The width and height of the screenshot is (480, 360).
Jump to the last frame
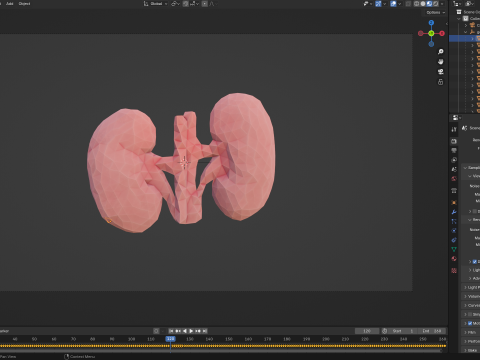click(x=205, y=331)
